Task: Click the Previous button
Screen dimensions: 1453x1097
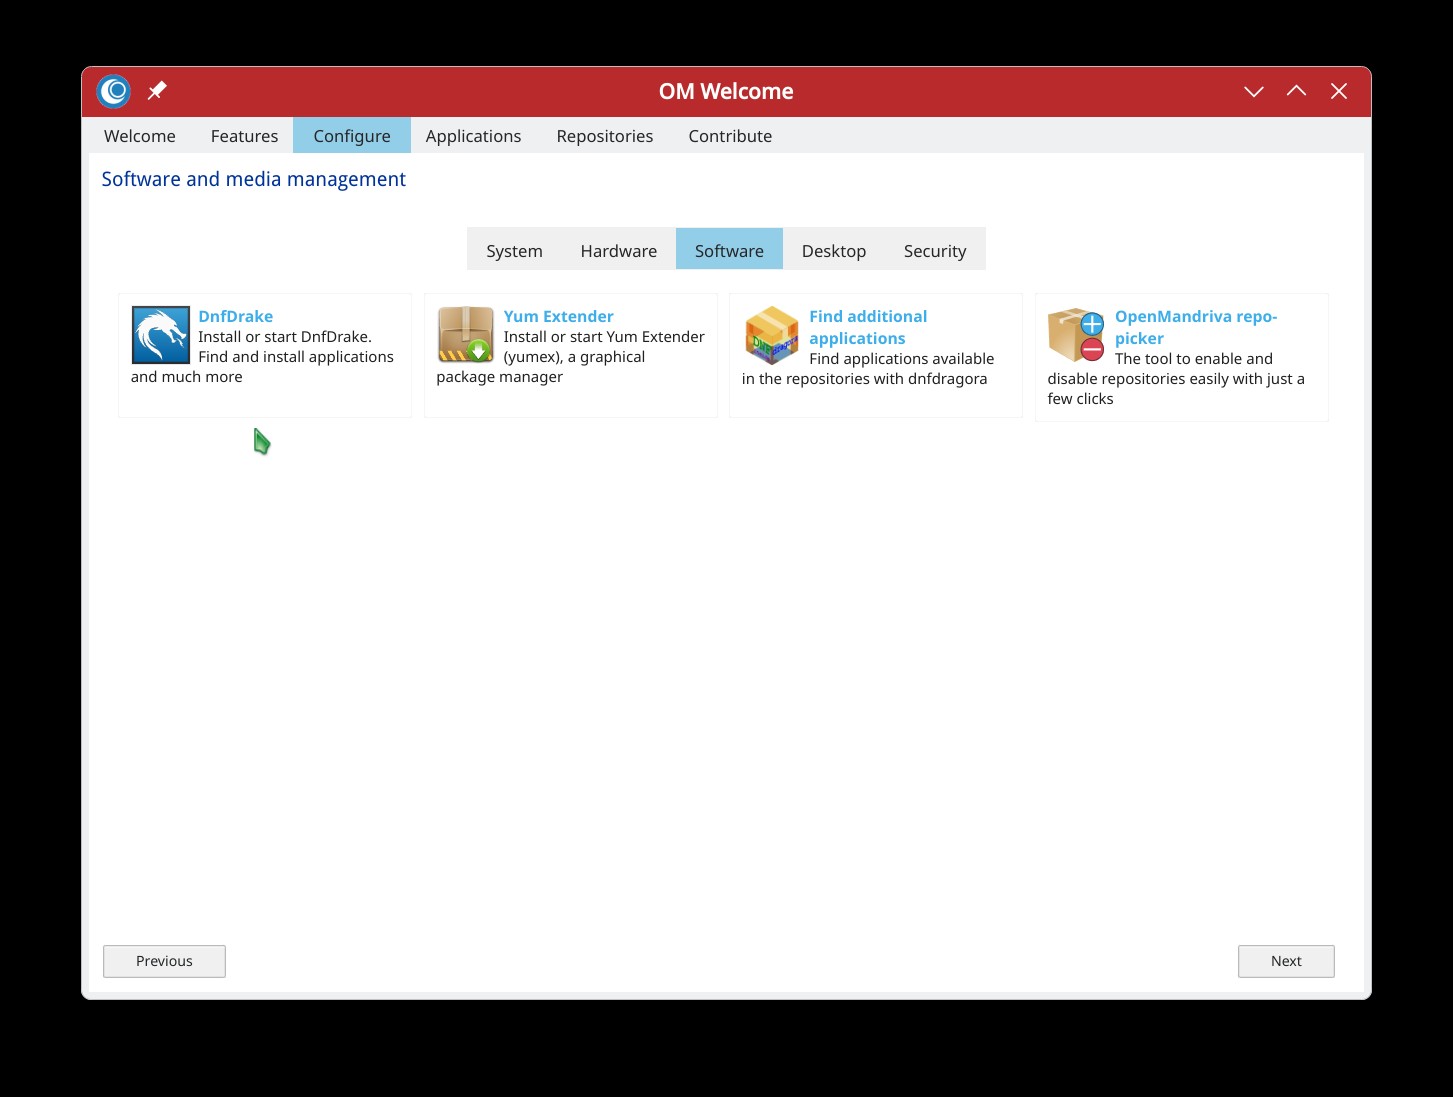Action: pos(164,961)
